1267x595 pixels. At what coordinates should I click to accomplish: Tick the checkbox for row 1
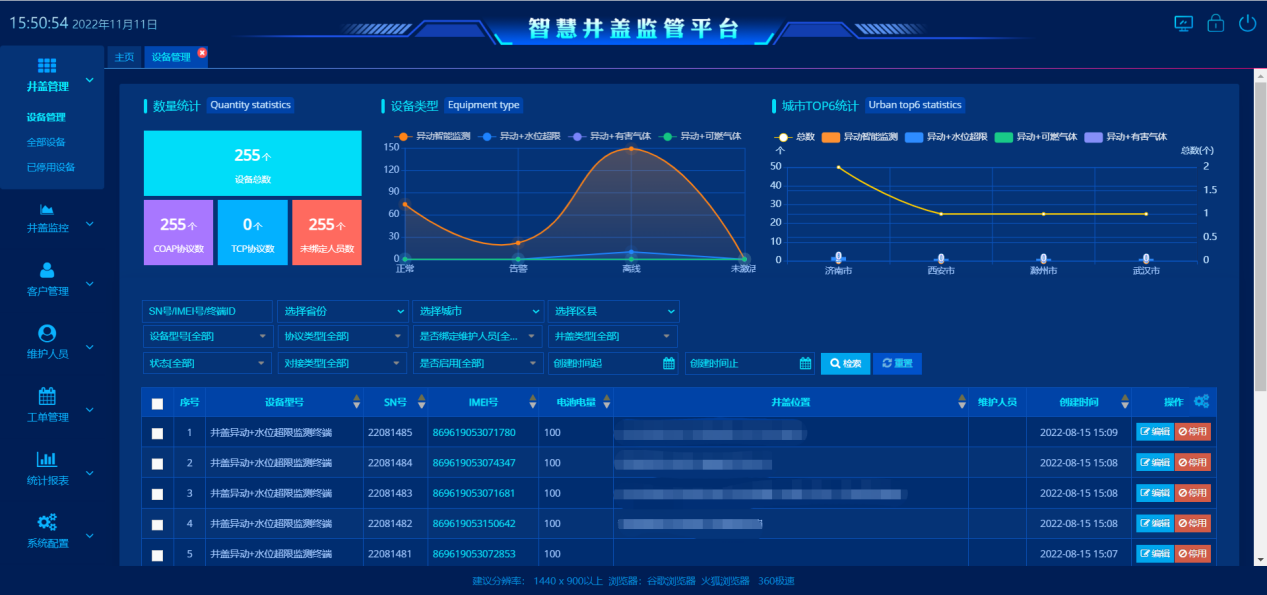pos(157,433)
